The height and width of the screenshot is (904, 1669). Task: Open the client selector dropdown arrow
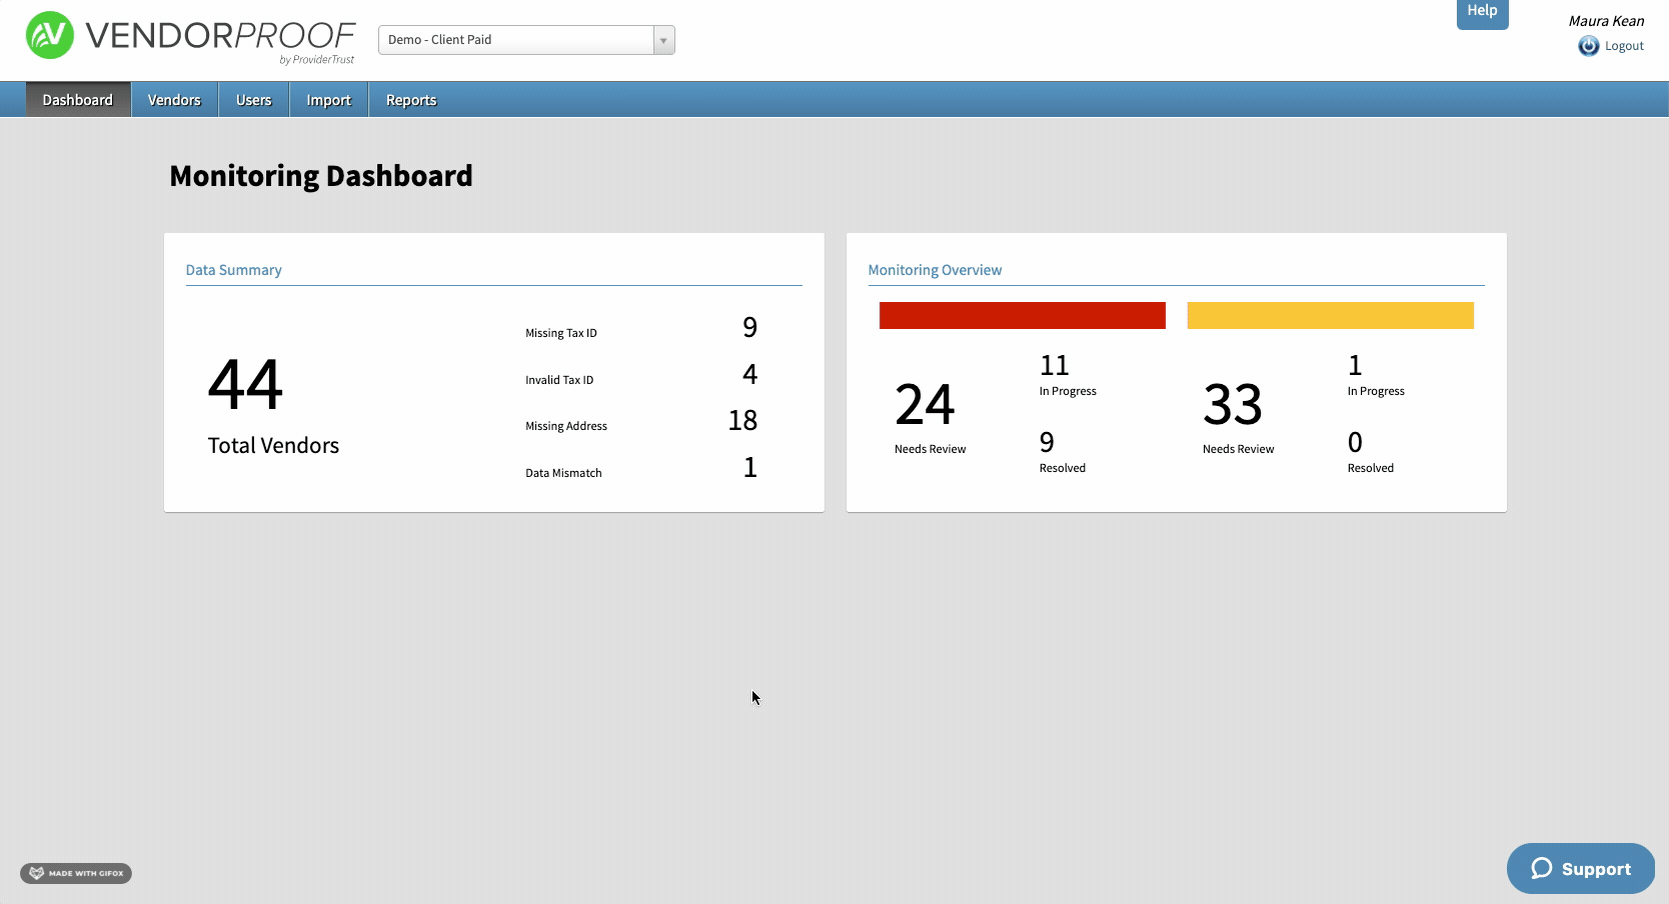(663, 40)
